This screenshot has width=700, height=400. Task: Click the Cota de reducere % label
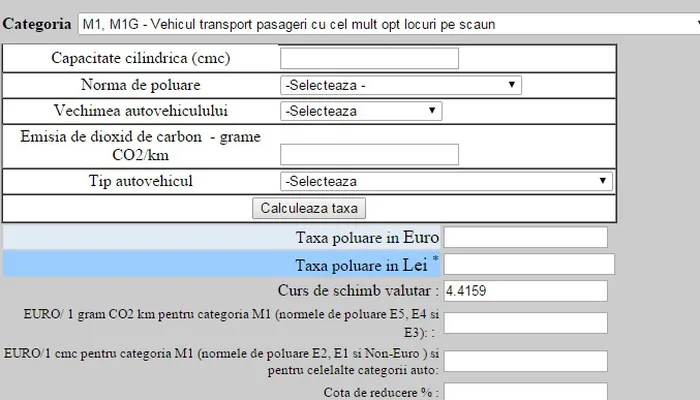pos(381,392)
